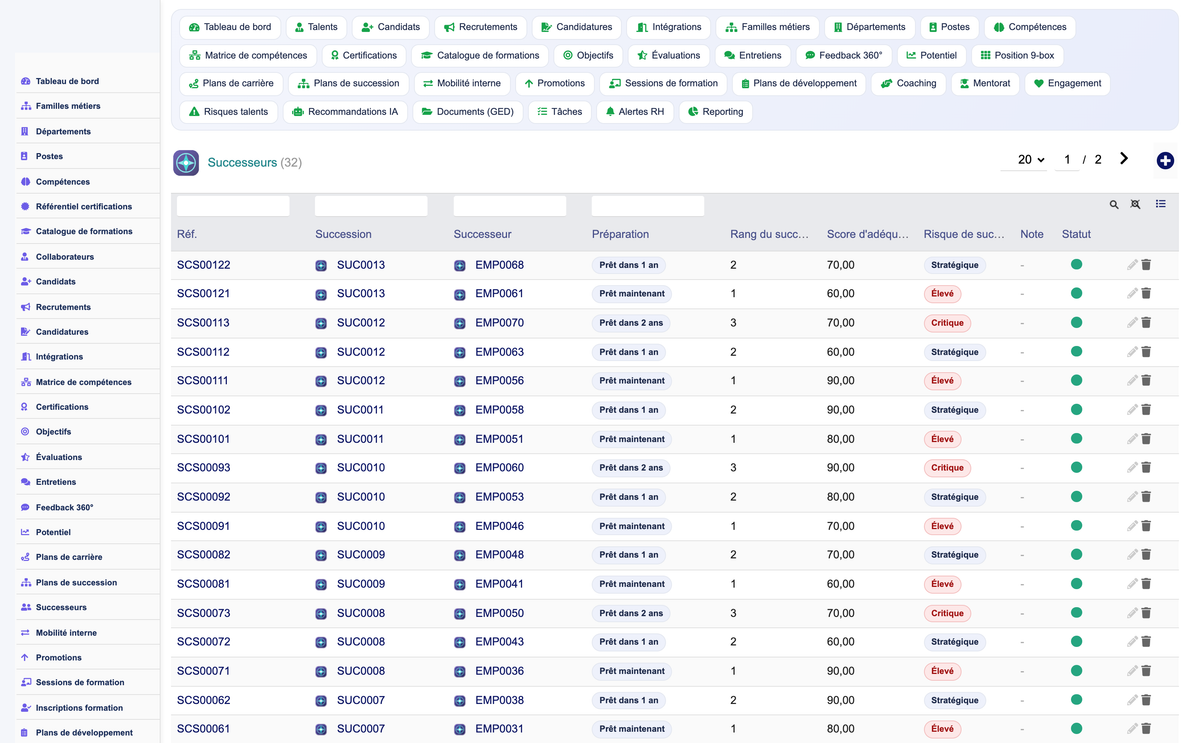Click the Successeur filter input field
This screenshot has height=743, width=1200.
tap(510, 206)
